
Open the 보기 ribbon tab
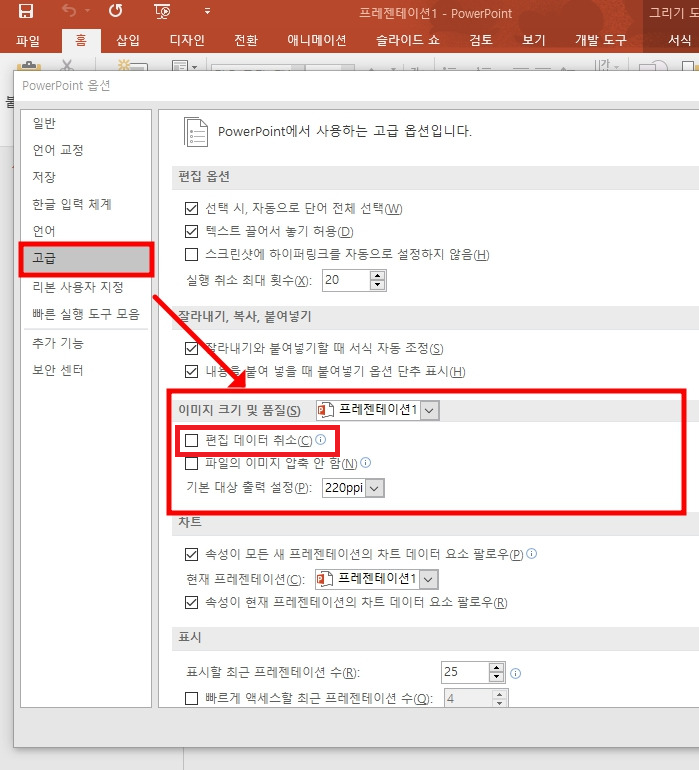tap(534, 40)
